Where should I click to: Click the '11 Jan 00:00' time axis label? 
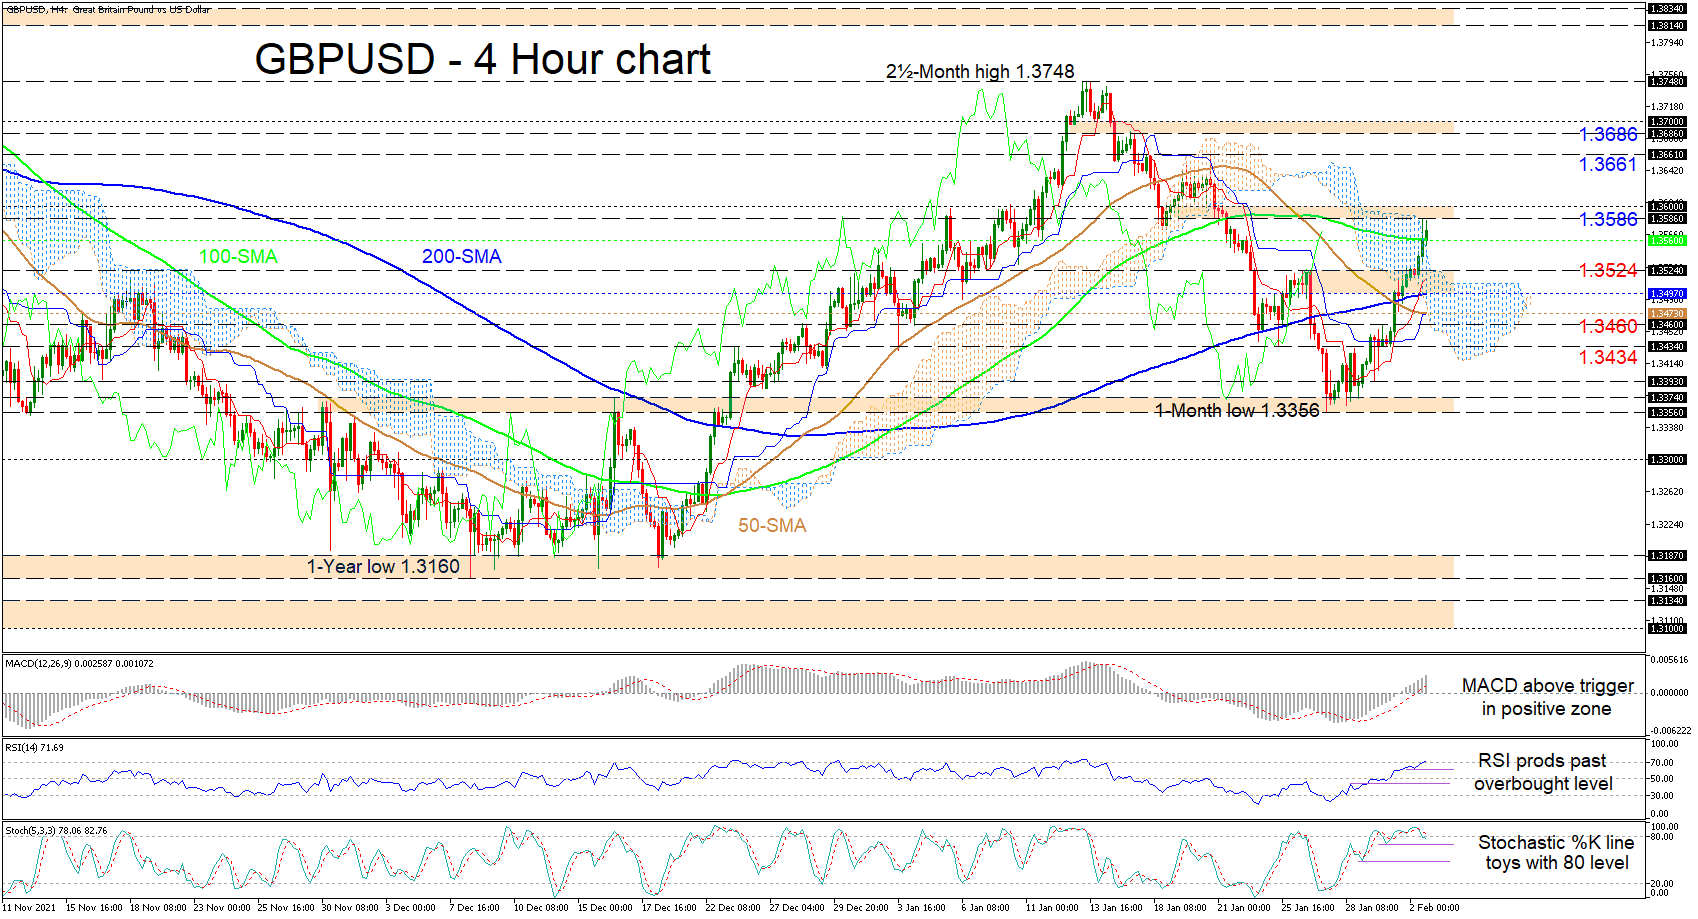(x=1052, y=908)
